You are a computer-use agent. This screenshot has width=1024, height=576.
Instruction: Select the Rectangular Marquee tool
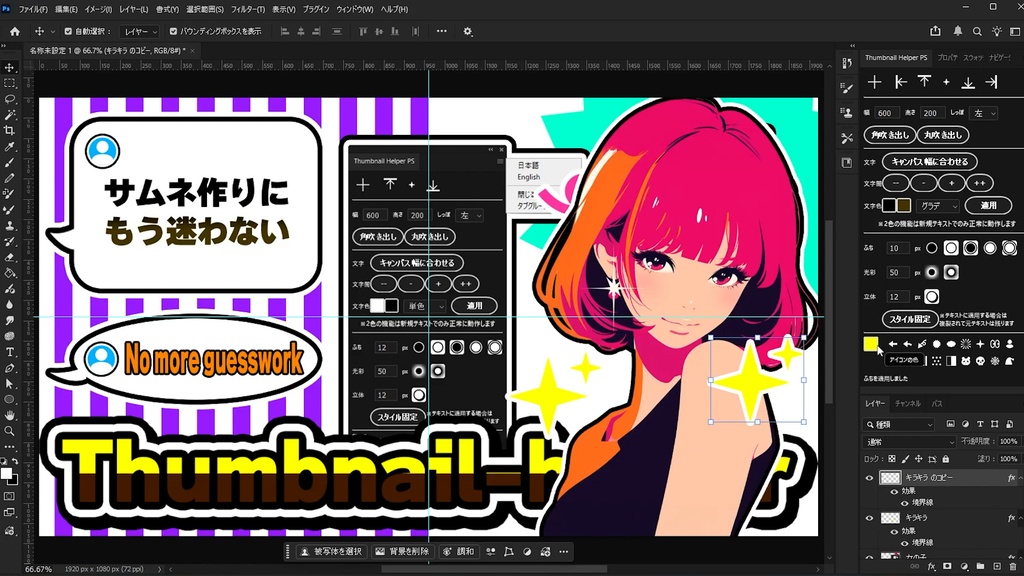(x=9, y=84)
